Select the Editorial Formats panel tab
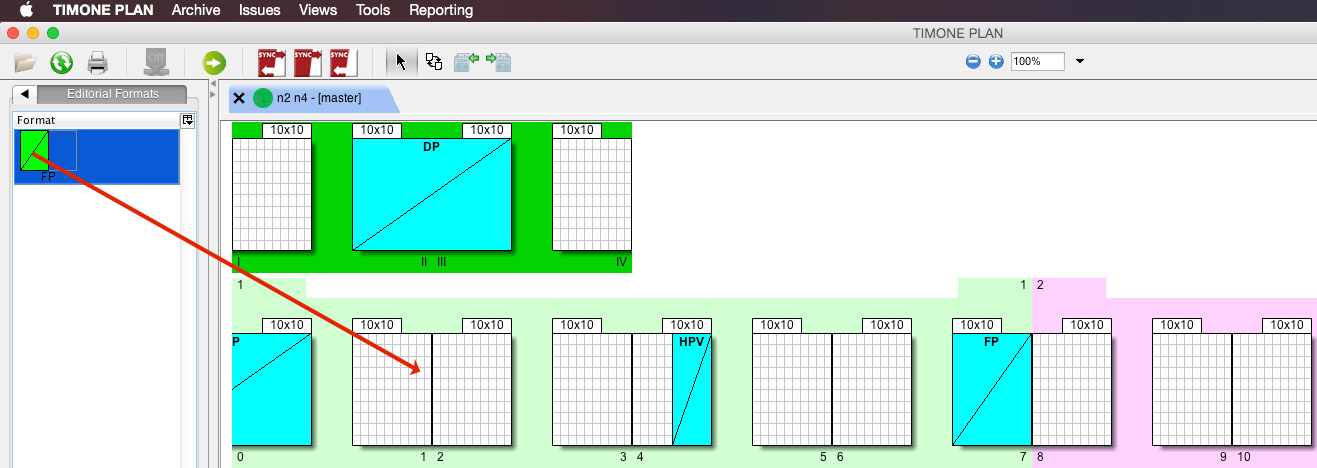This screenshot has height=468, width=1317. pos(112,94)
